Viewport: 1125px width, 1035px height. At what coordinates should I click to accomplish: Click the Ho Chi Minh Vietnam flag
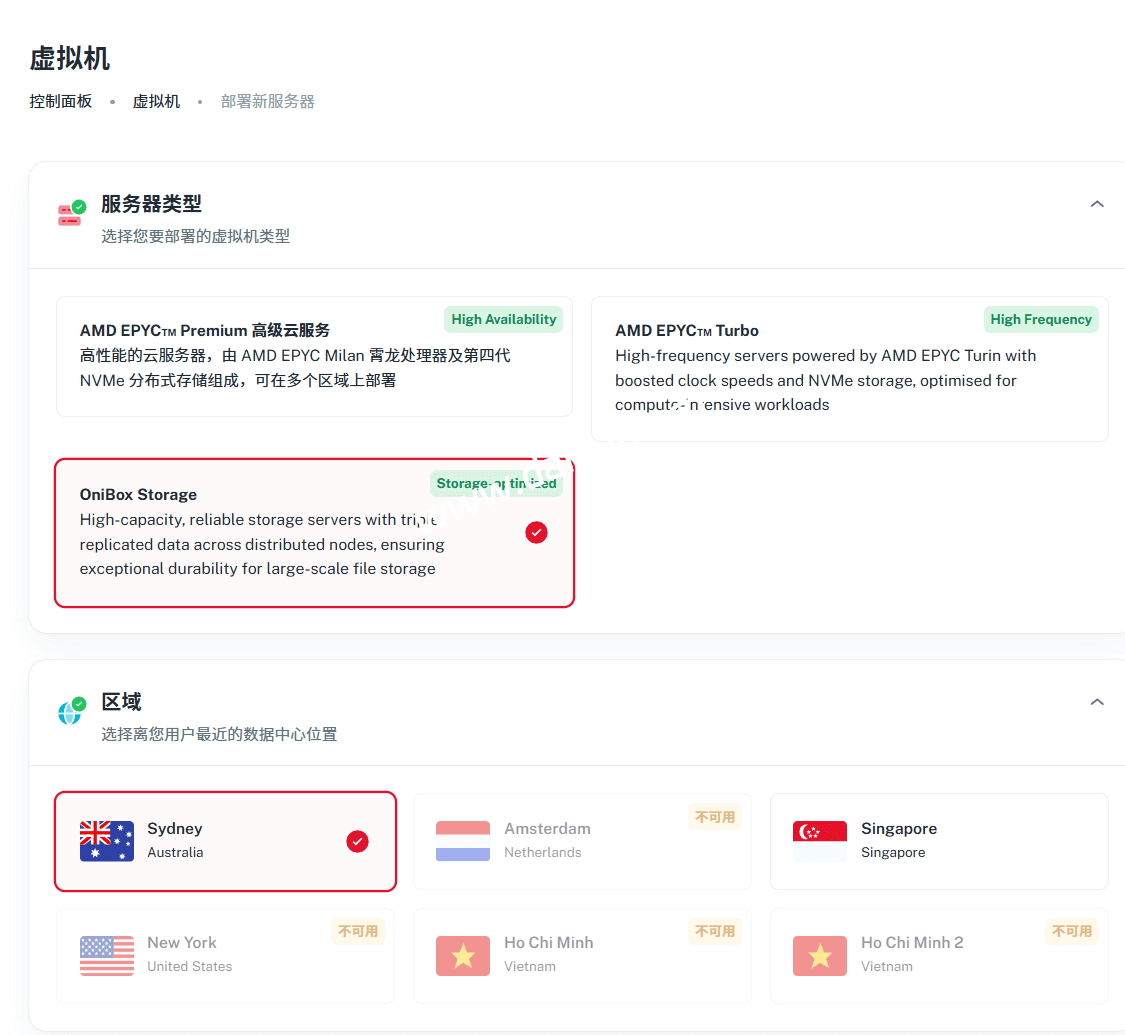[x=463, y=955]
